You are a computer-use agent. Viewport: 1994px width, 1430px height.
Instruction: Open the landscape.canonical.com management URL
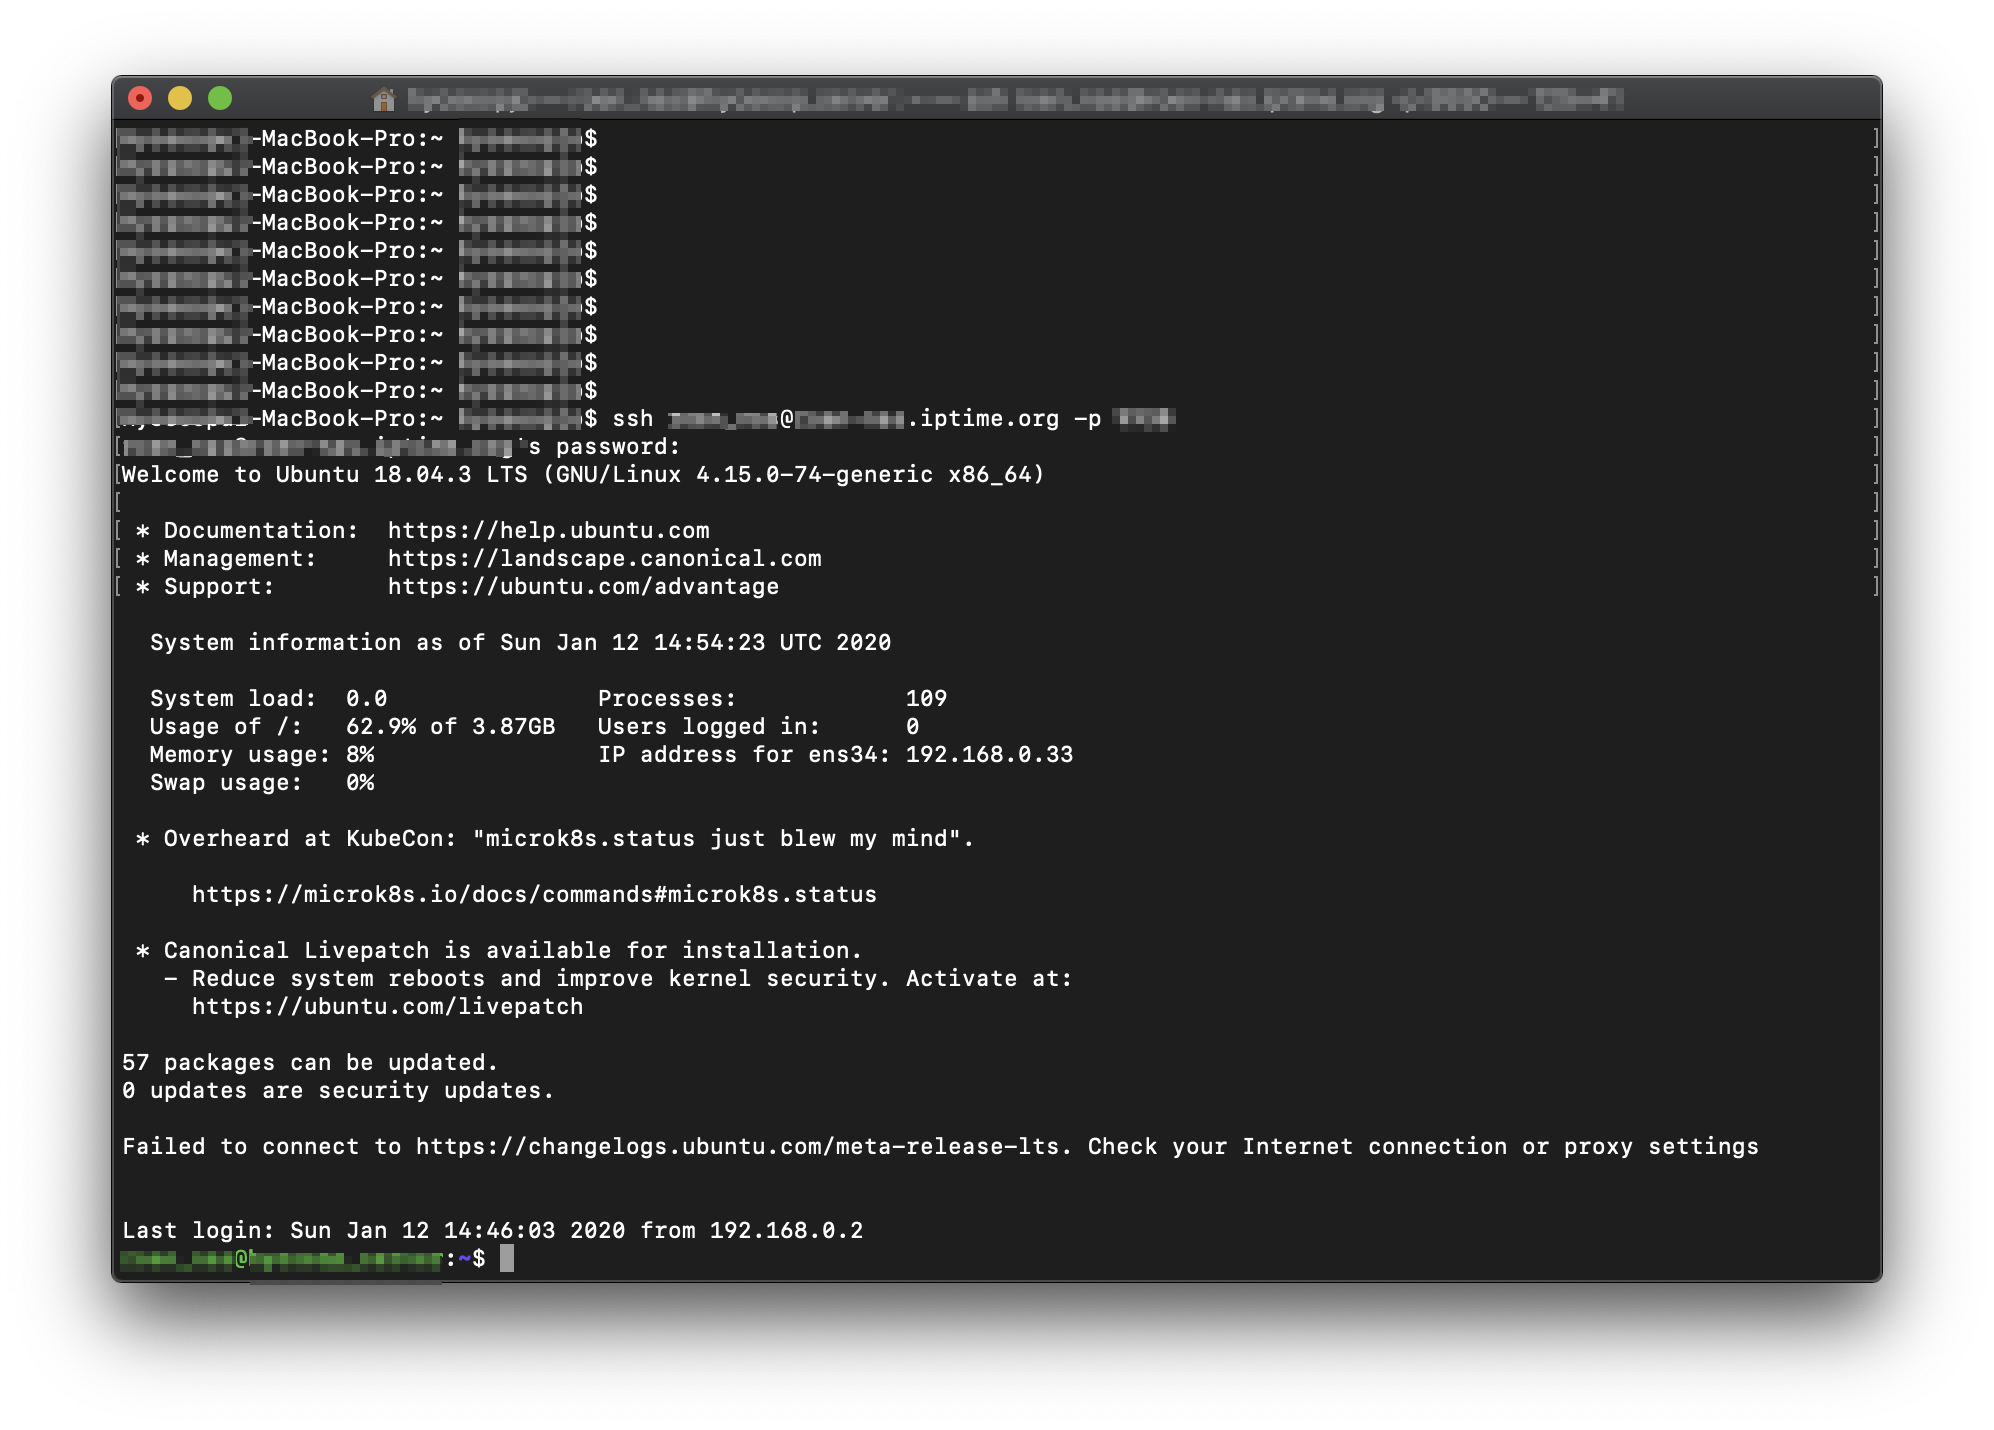tap(604, 559)
